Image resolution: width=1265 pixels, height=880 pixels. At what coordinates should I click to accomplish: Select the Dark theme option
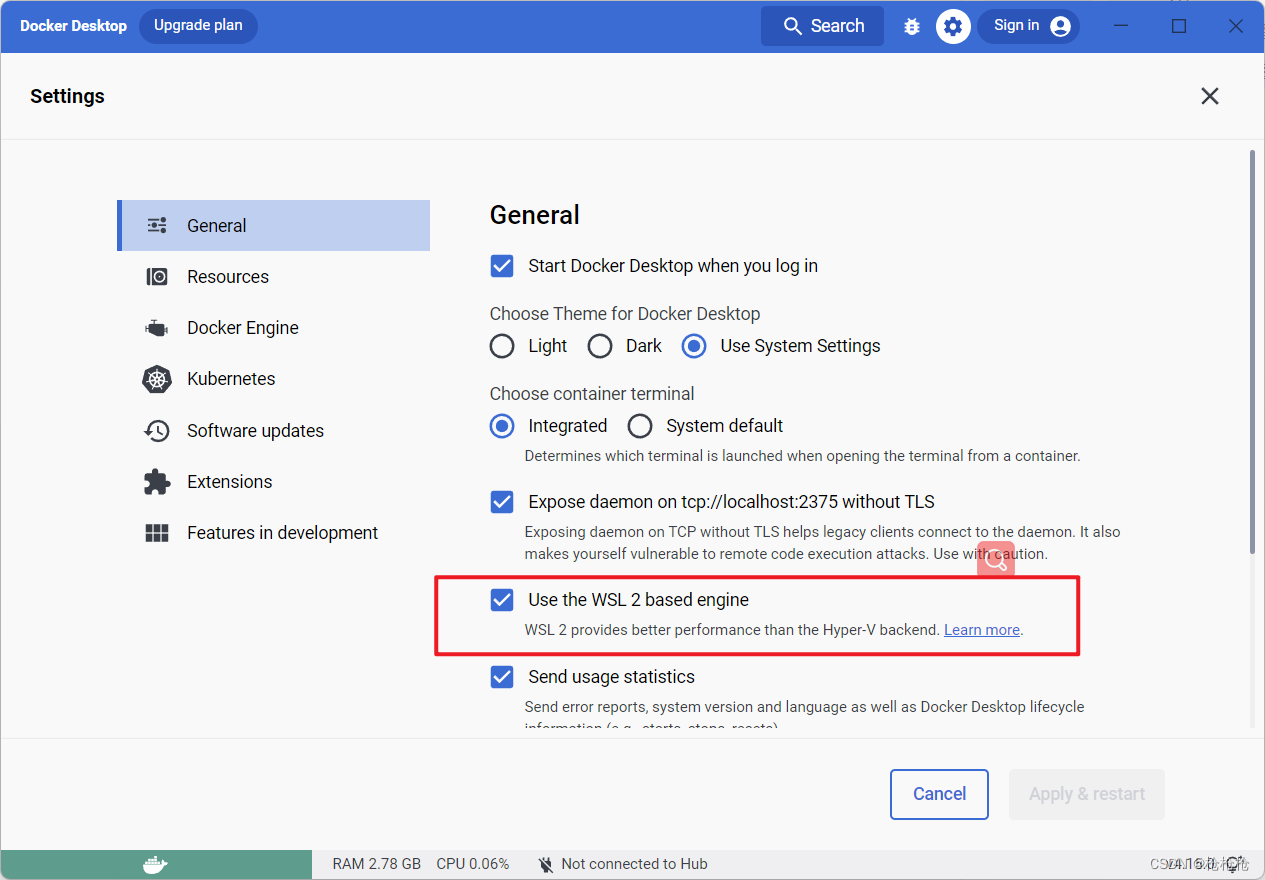(x=600, y=345)
